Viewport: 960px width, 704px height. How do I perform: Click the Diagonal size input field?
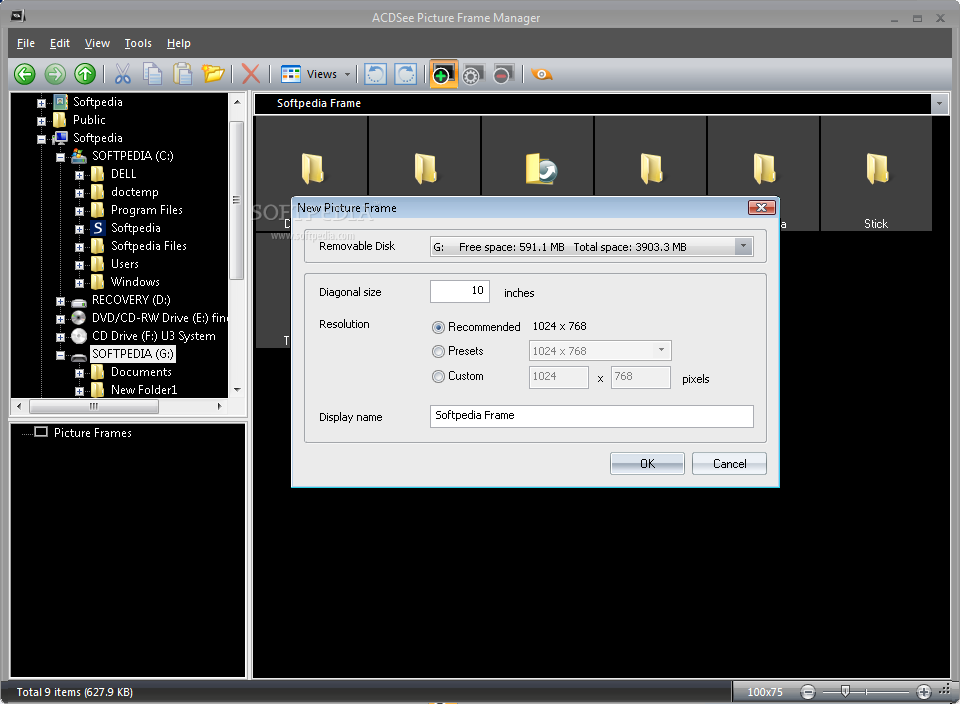[460, 291]
